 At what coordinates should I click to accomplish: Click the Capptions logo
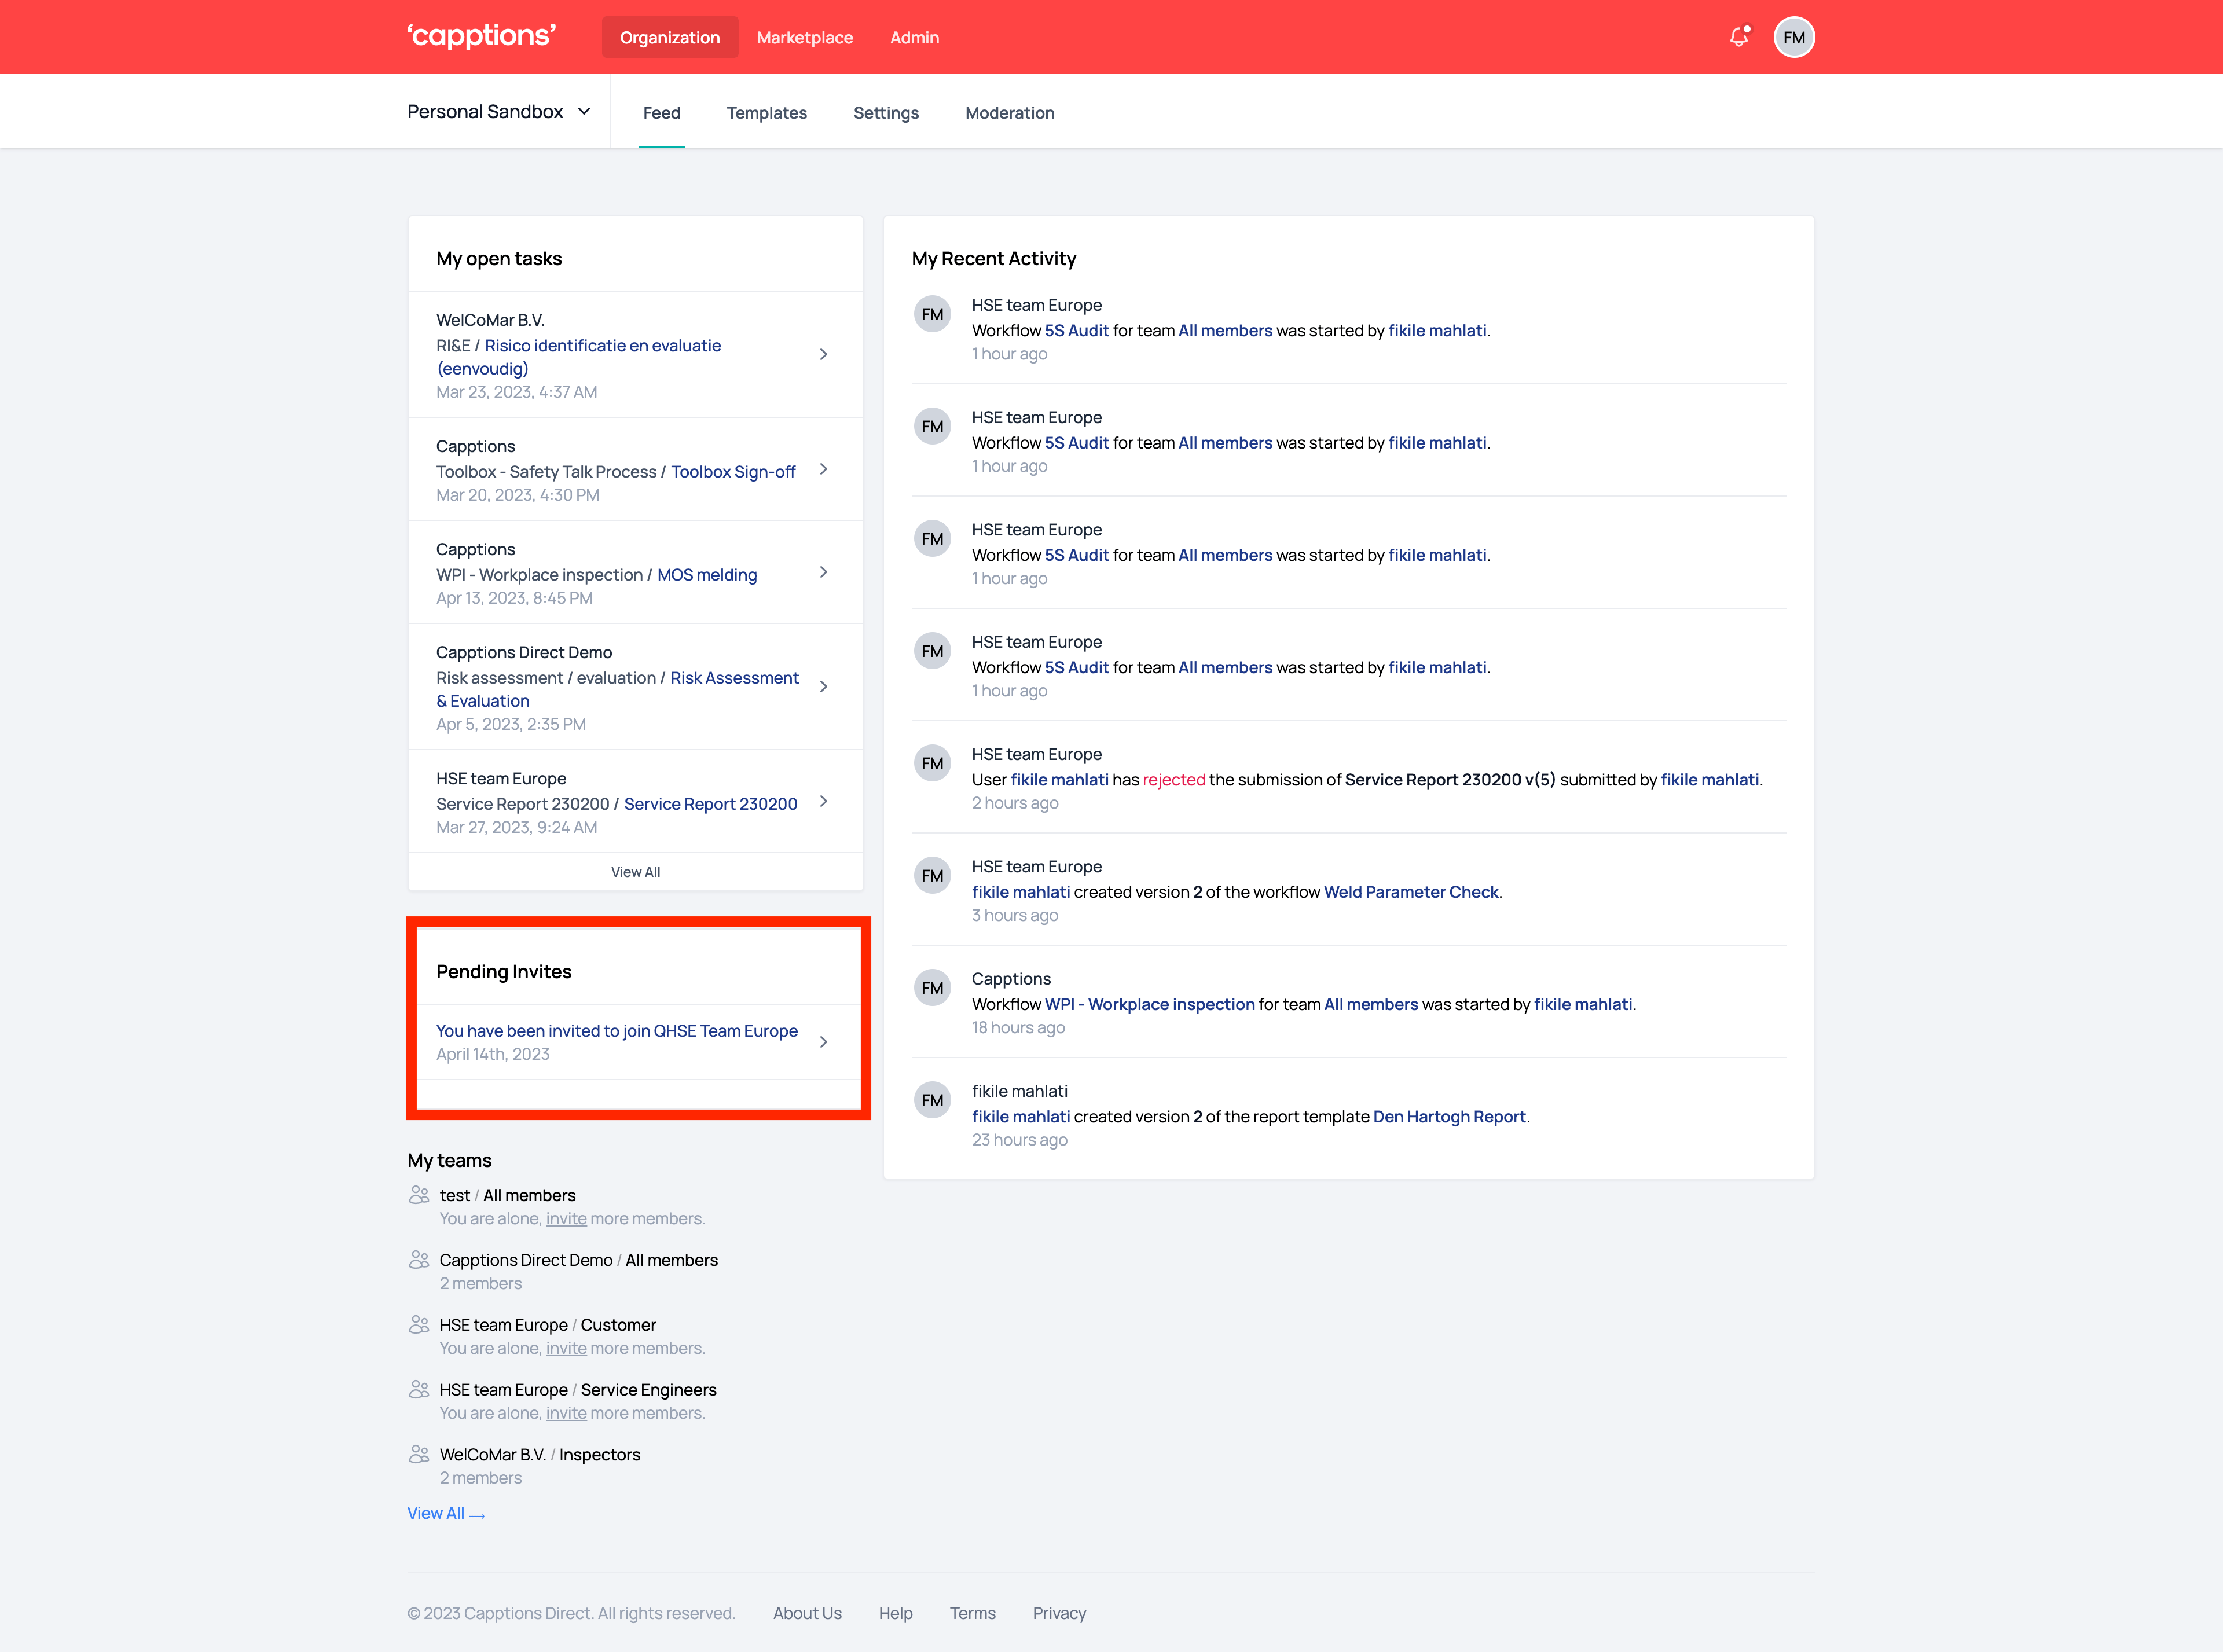[x=481, y=36]
